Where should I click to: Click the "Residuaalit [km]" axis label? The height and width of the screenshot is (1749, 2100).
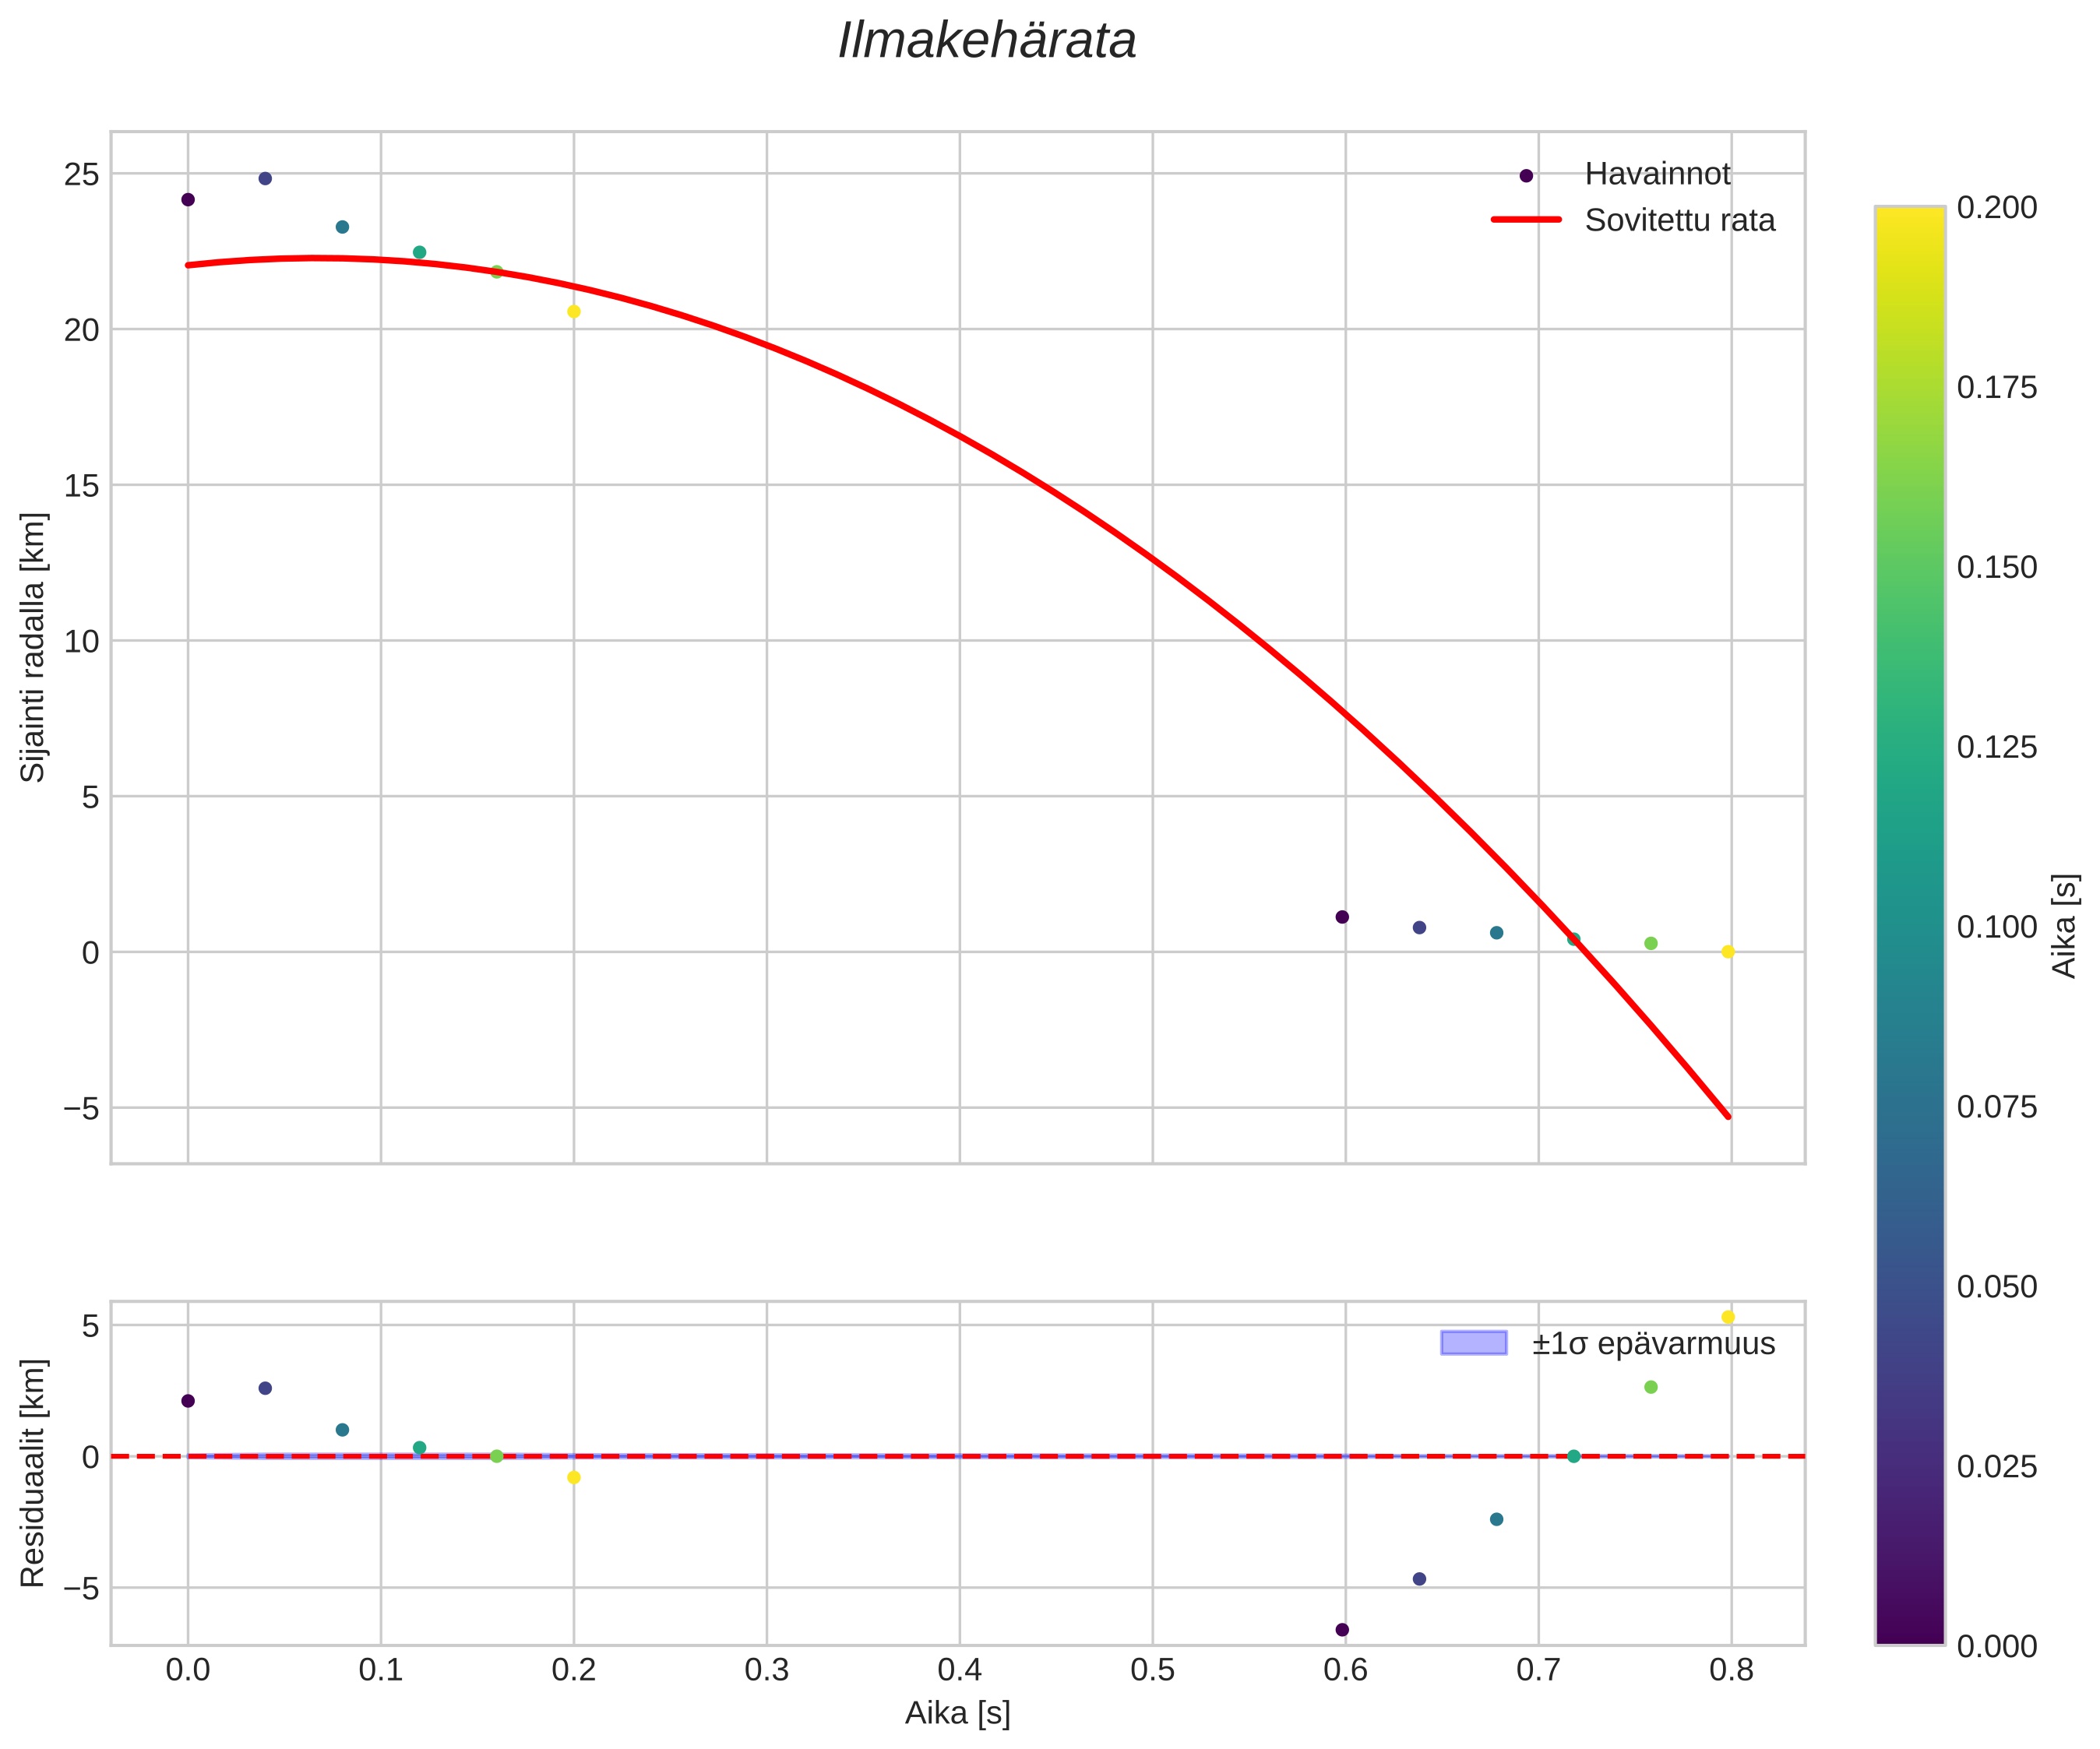click(x=33, y=1473)
